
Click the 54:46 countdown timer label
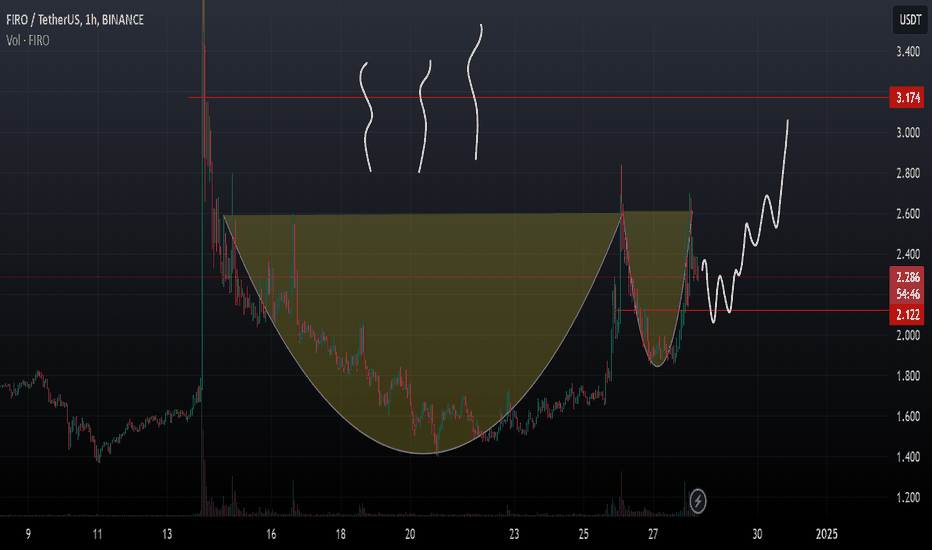(x=906, y=294)
